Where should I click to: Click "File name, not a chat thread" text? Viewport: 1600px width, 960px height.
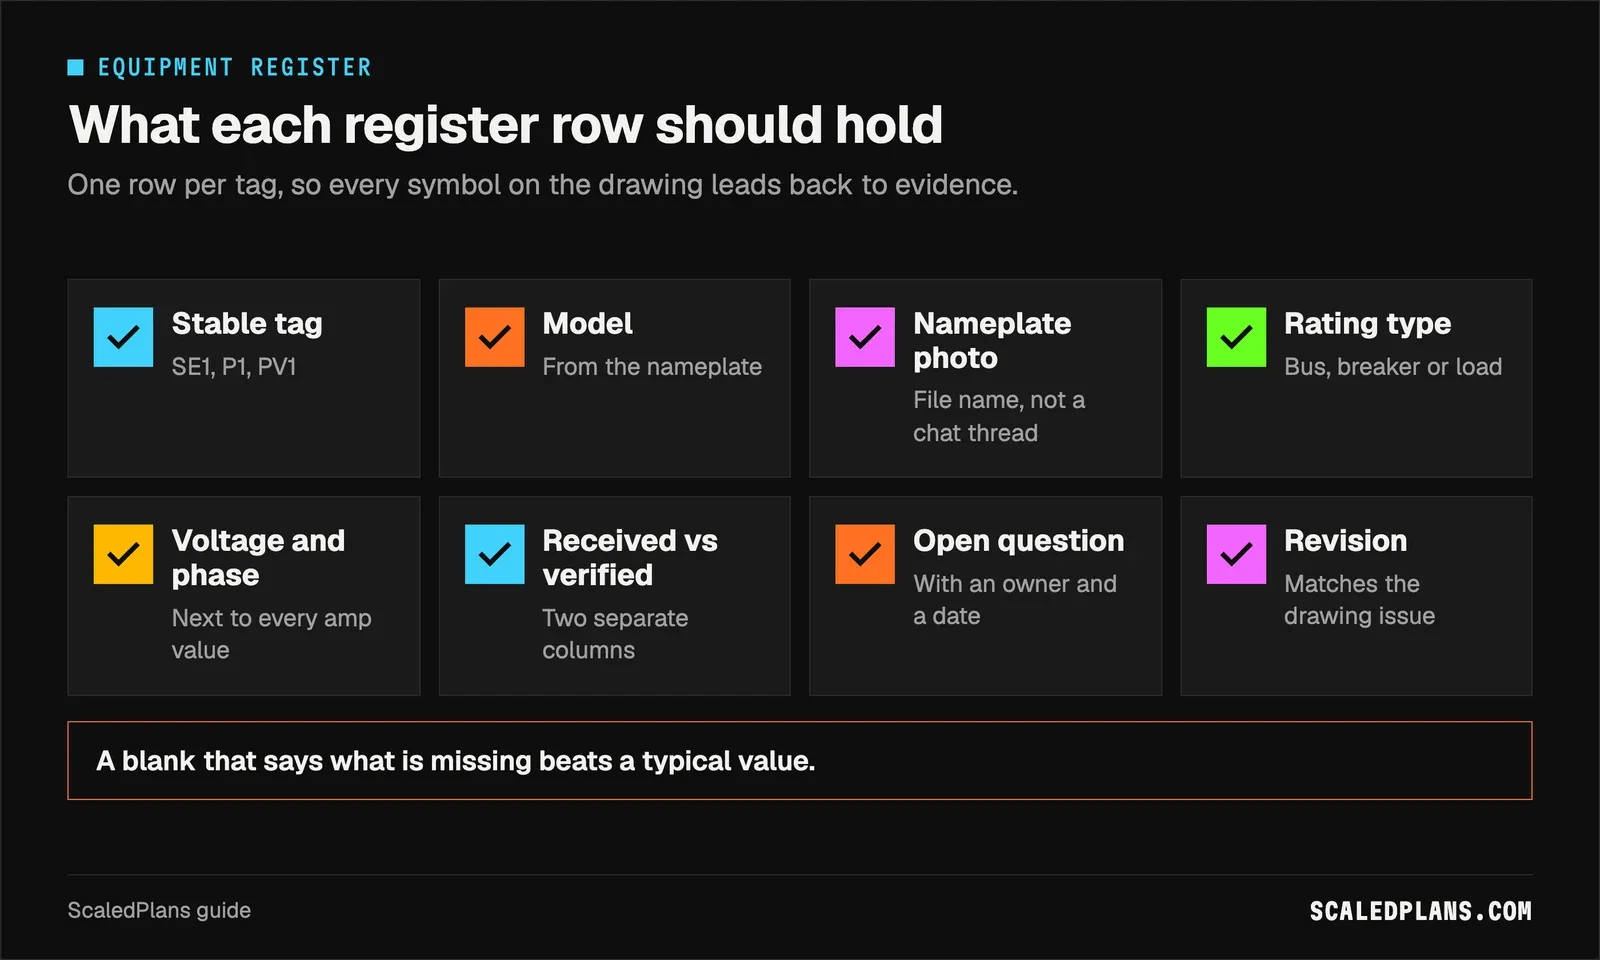tap(999, 416)
